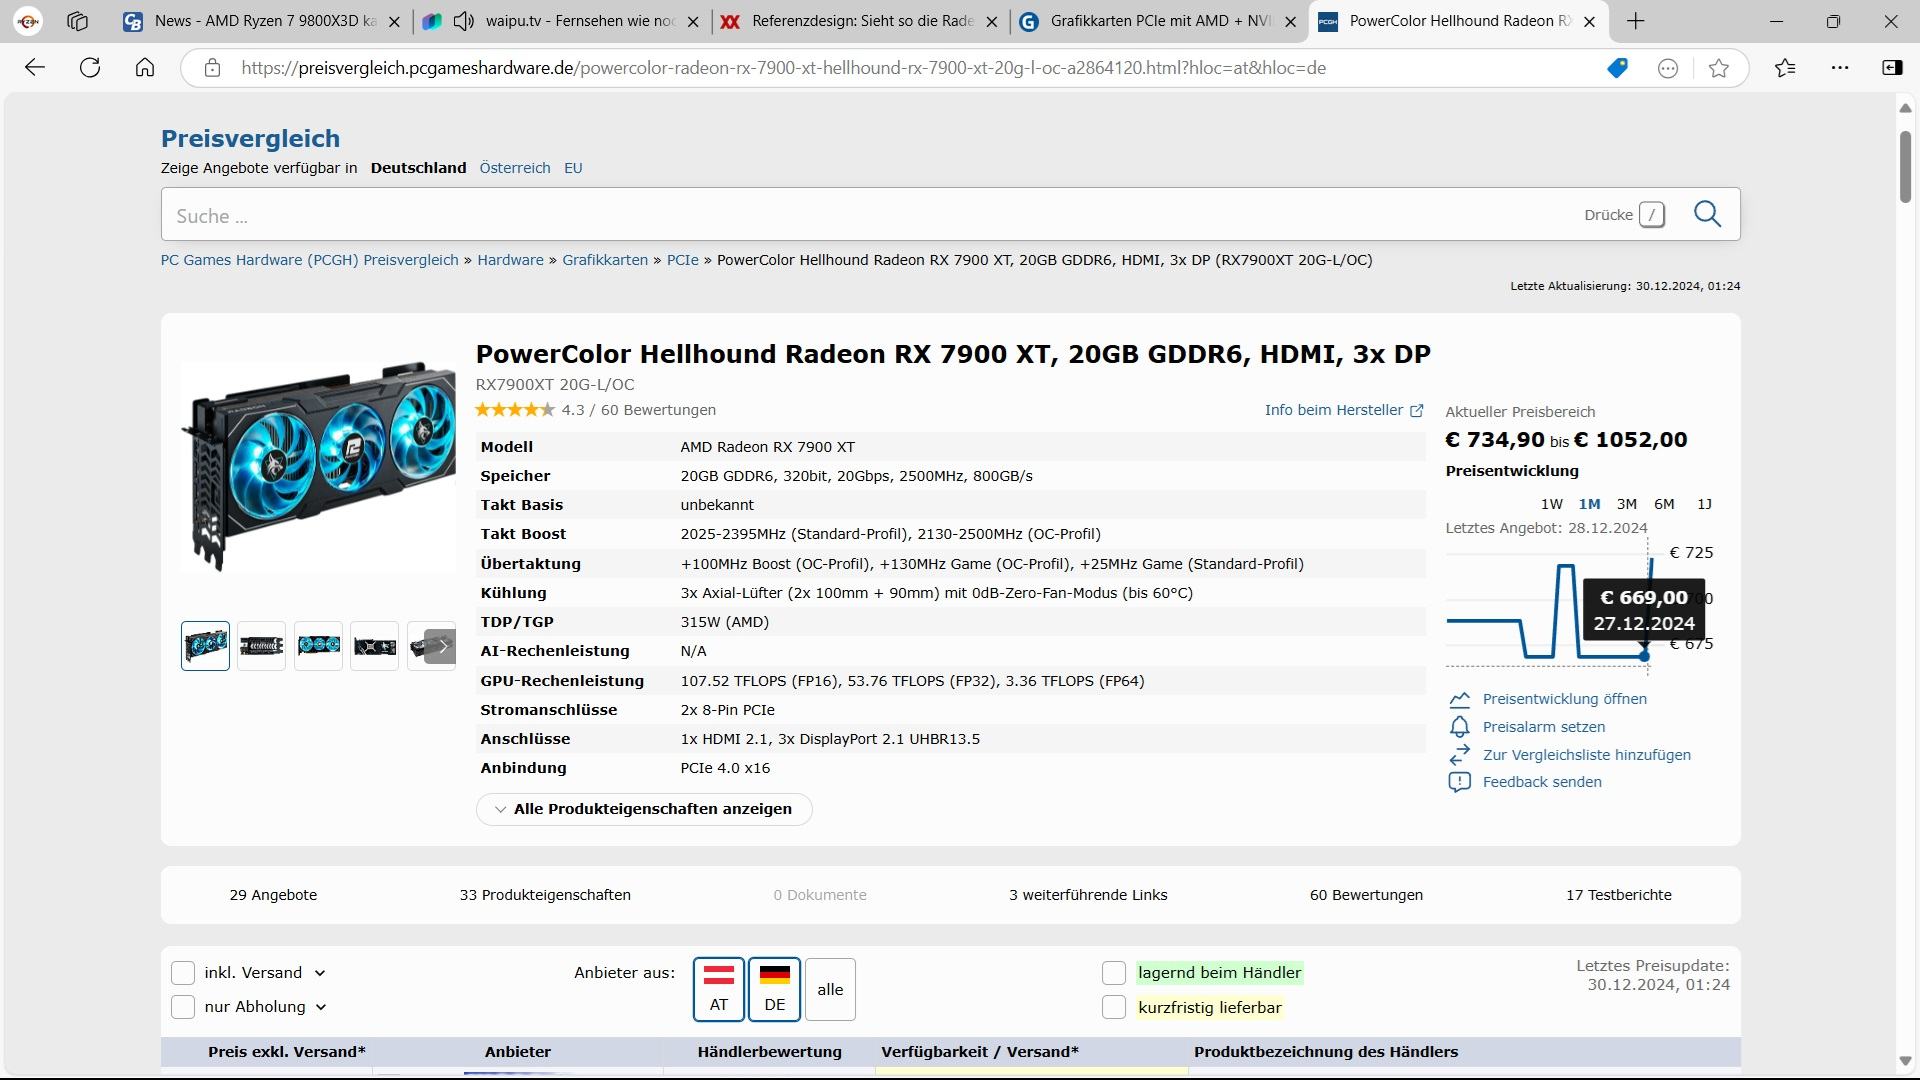Expand Alle Produkteigenschaften anzeigen
Screen dimensions: 1920x1080
point(643,809)
